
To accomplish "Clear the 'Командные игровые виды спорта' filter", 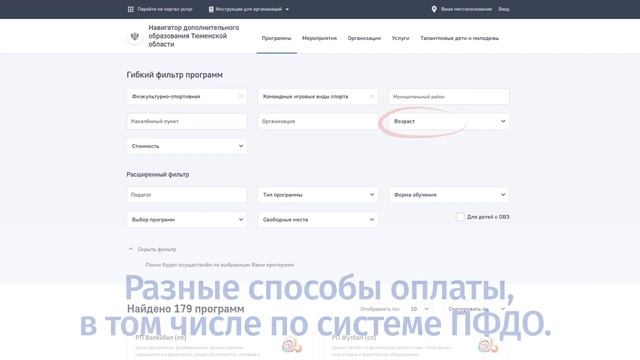I will point(371,96).
